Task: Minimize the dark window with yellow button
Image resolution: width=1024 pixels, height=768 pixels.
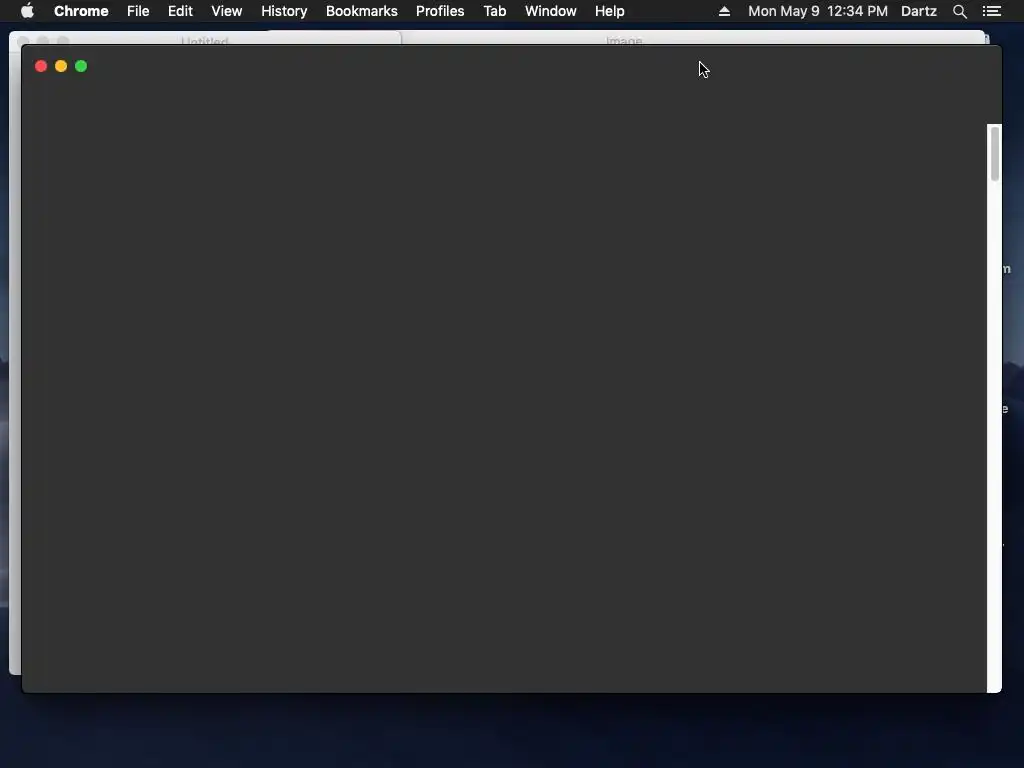Action: [x=61, y=66]
